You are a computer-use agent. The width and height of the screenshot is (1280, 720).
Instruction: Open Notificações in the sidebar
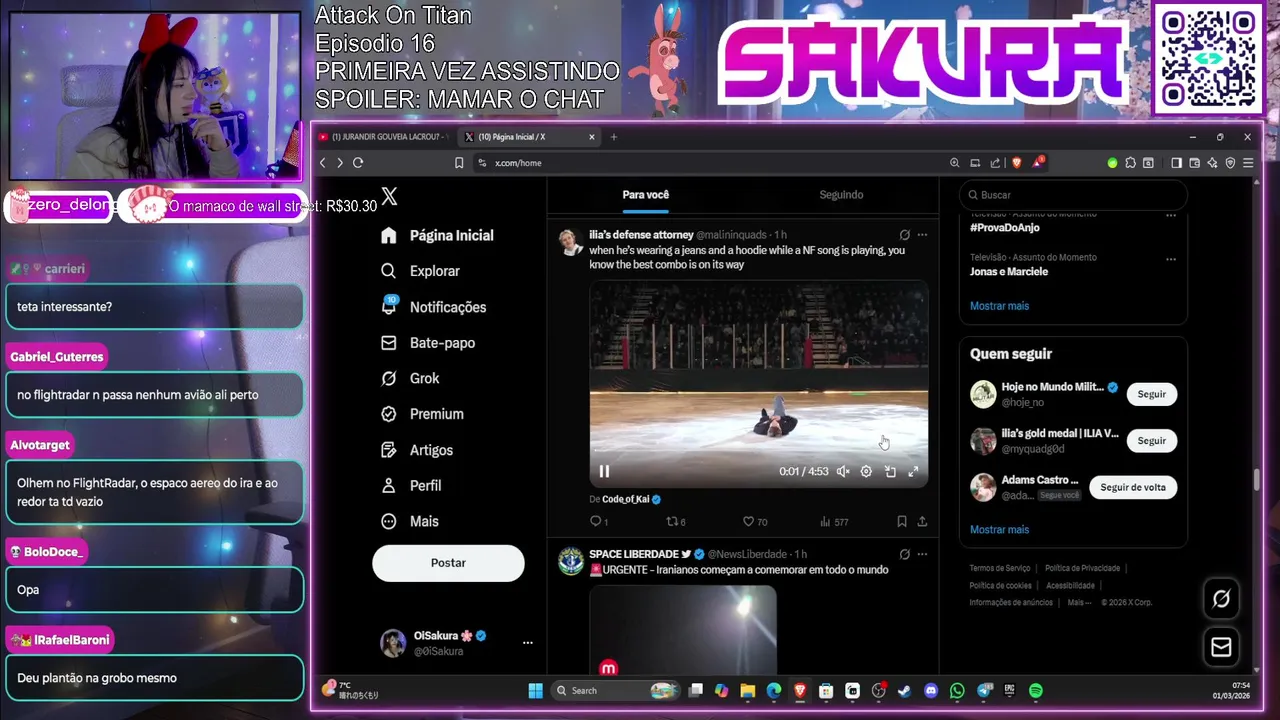point(433,307)
